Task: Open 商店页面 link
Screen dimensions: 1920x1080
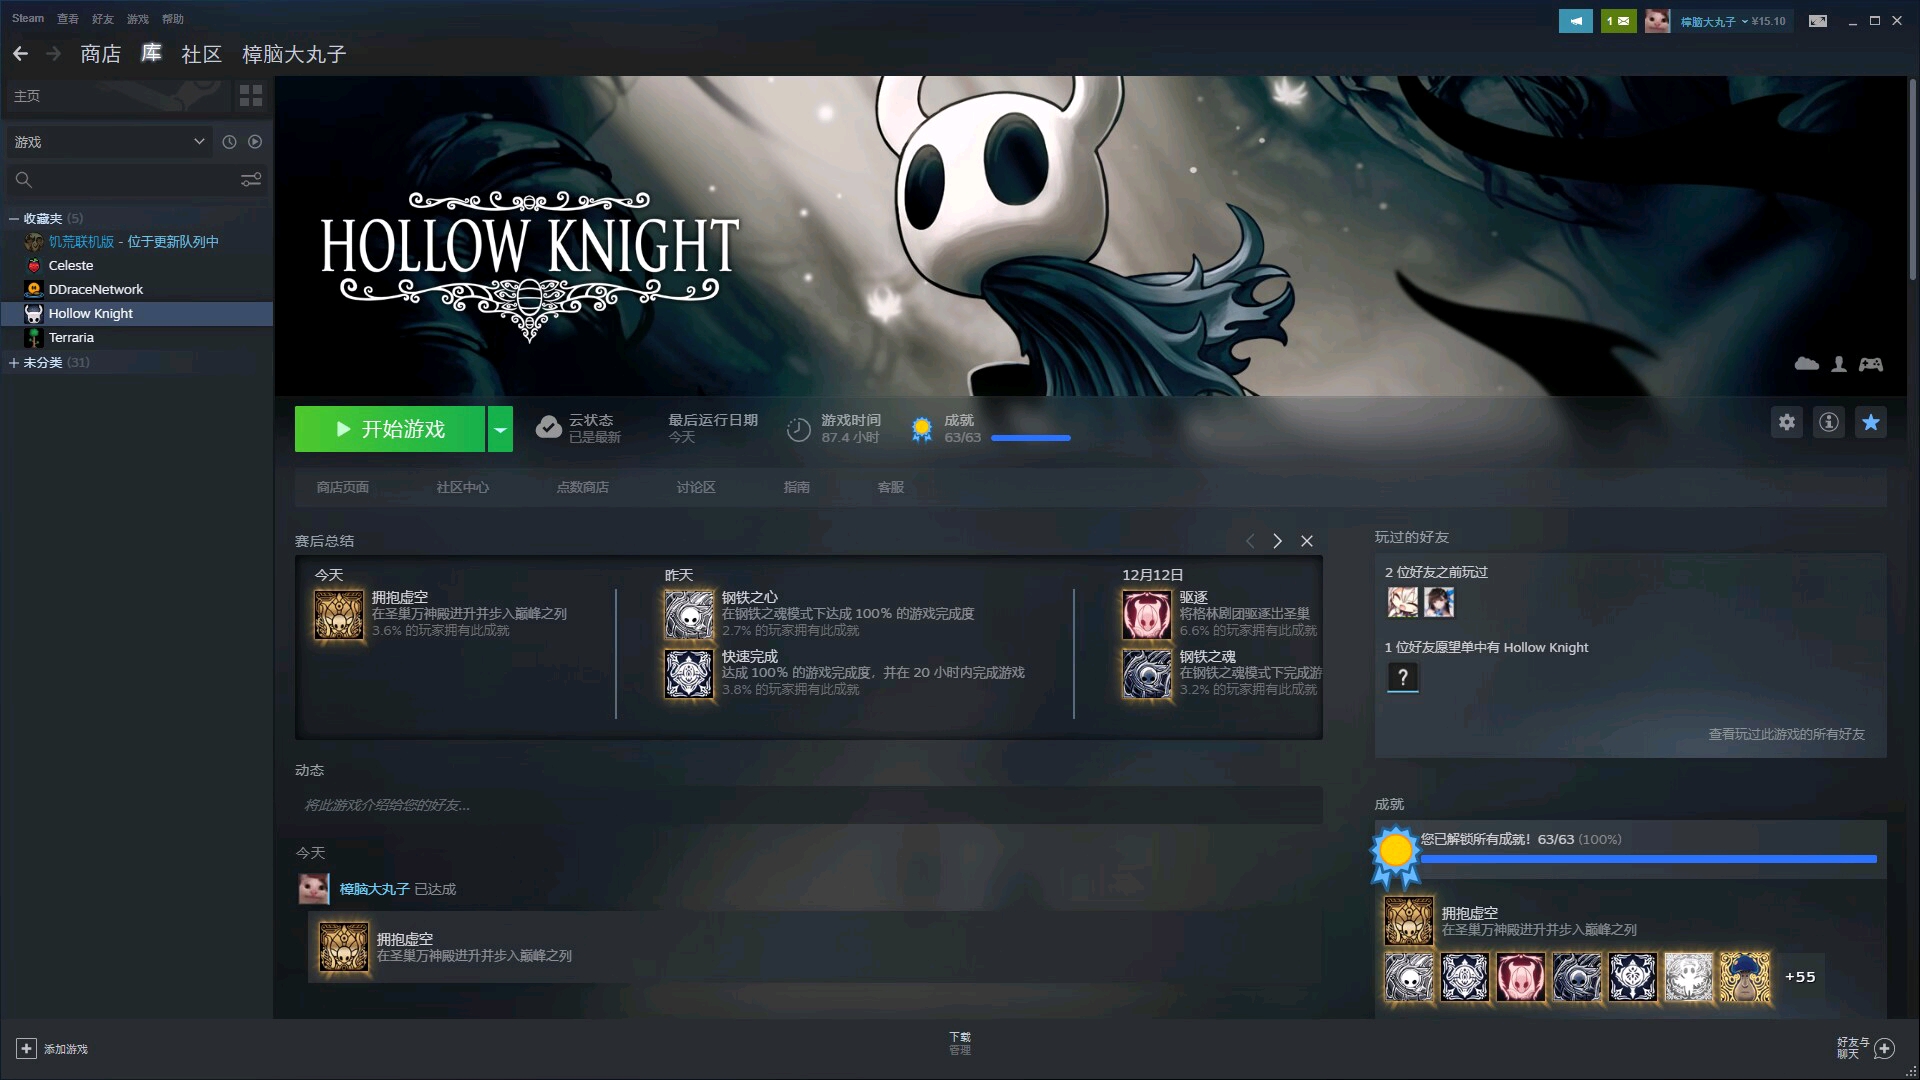Action: point(343,487)
